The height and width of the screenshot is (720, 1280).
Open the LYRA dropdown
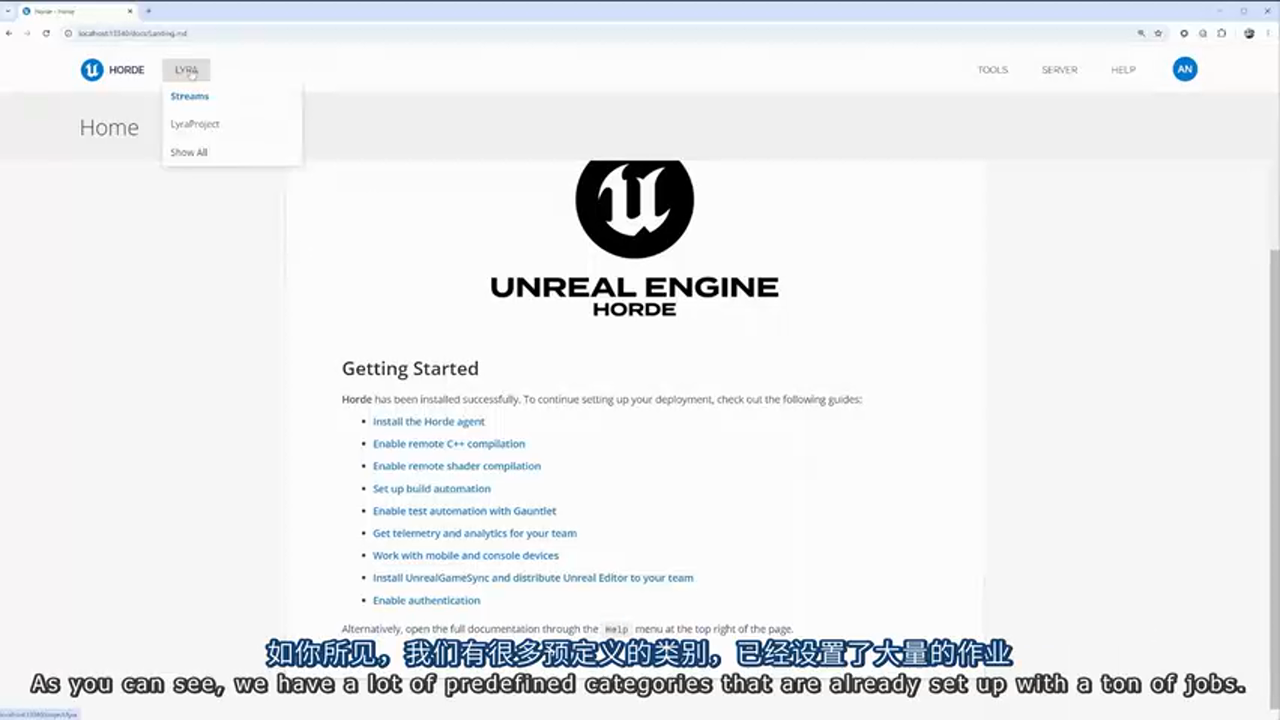186,69
